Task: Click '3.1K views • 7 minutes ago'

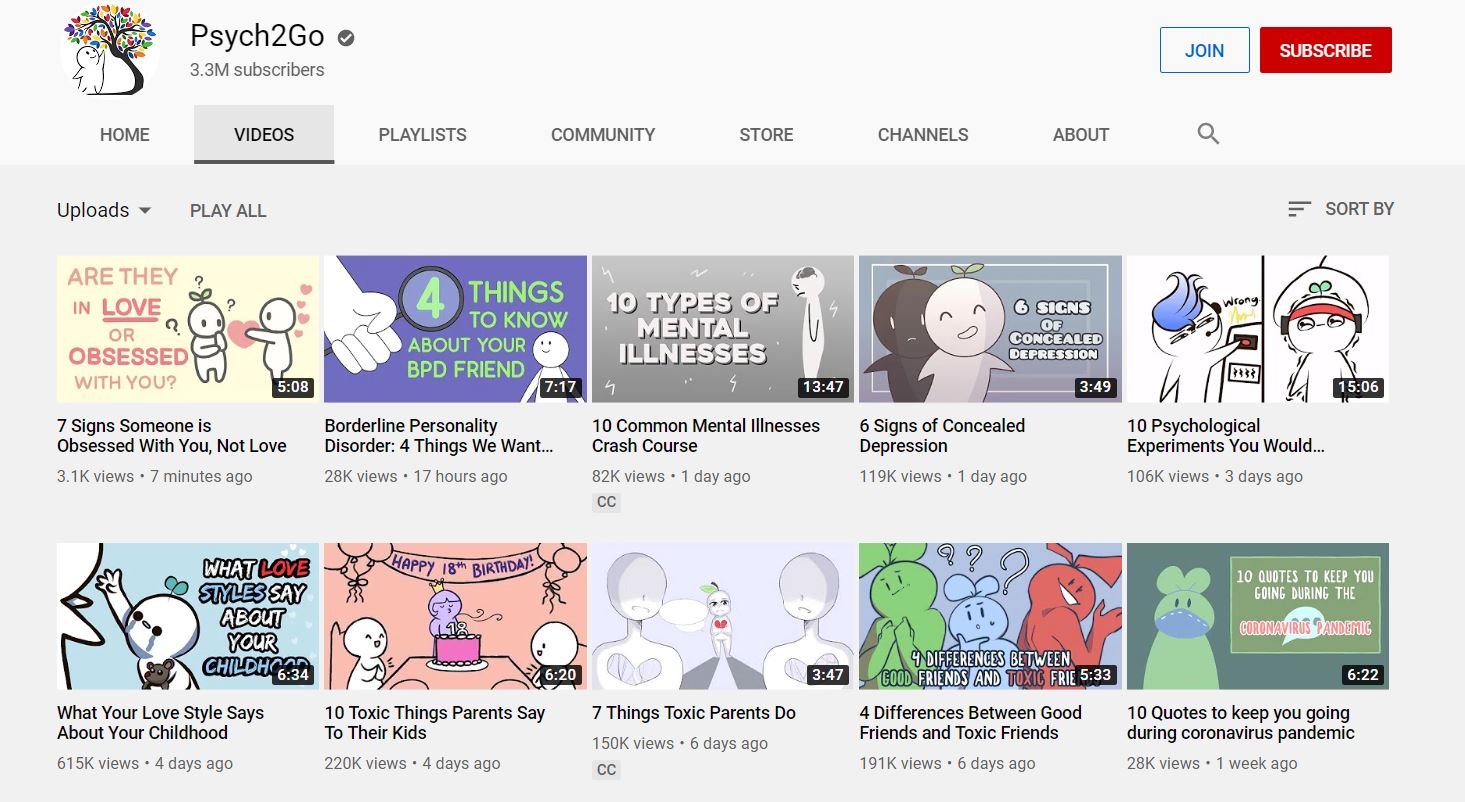Action: 155,477
